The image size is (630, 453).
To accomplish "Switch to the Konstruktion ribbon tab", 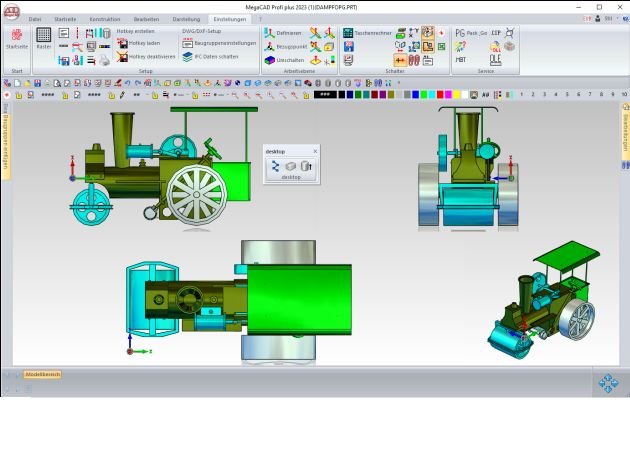I will (104, 18).
